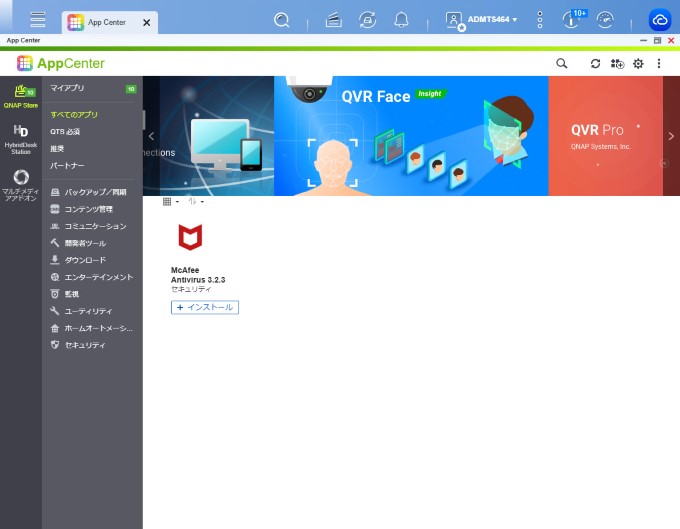Open AppCenter settings gear
This screenshot has height=529, width=680.
click(x=638, y=64)
